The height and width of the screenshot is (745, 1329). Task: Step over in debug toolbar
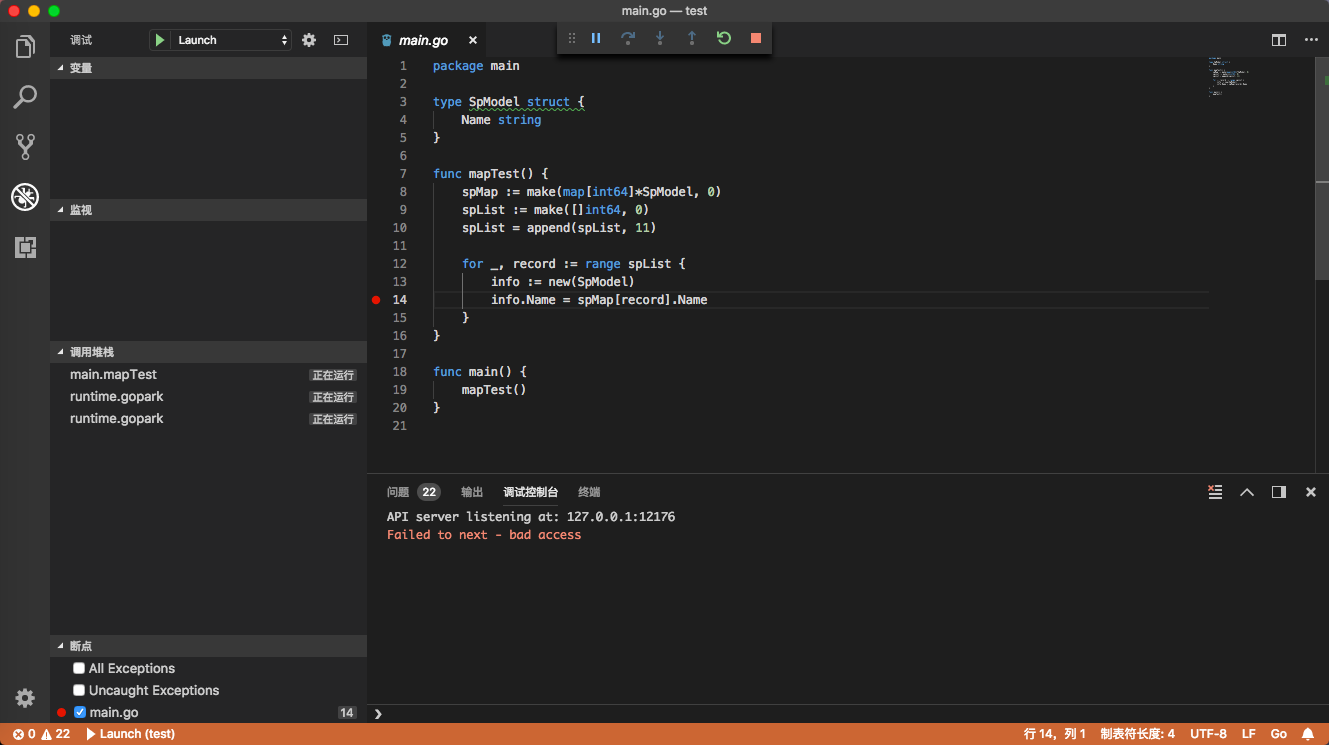point(628,38)
